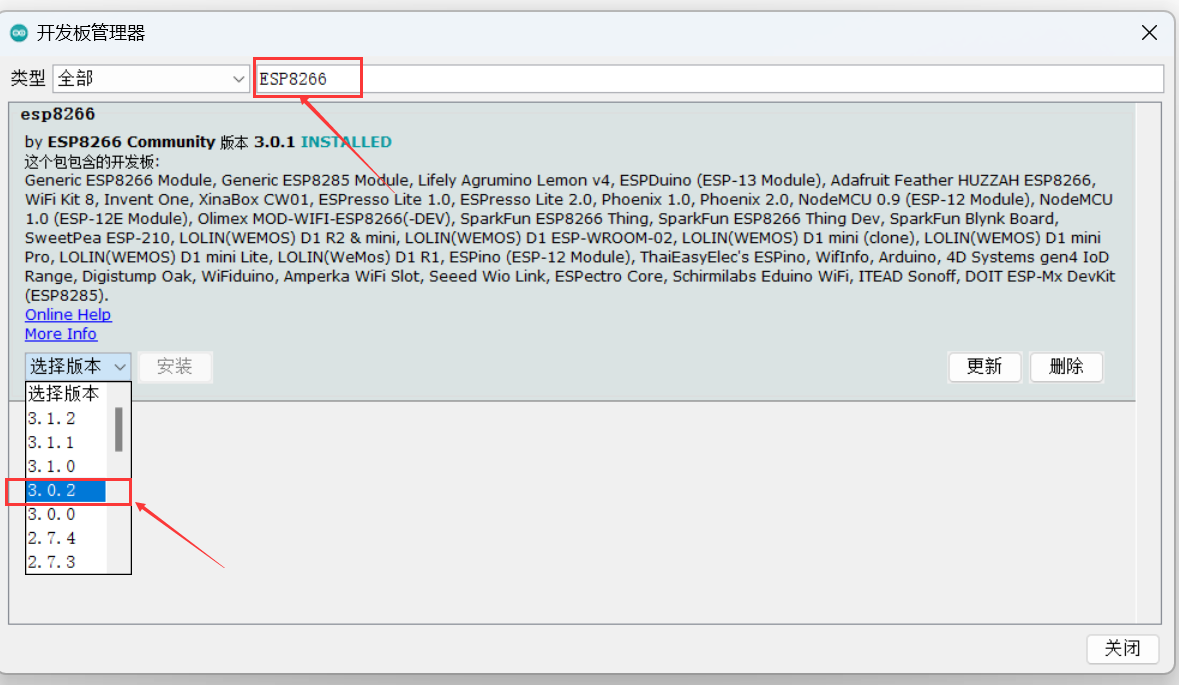Click the 删除 remove button
1179x685 pixels.
[x=1066, y=367]
